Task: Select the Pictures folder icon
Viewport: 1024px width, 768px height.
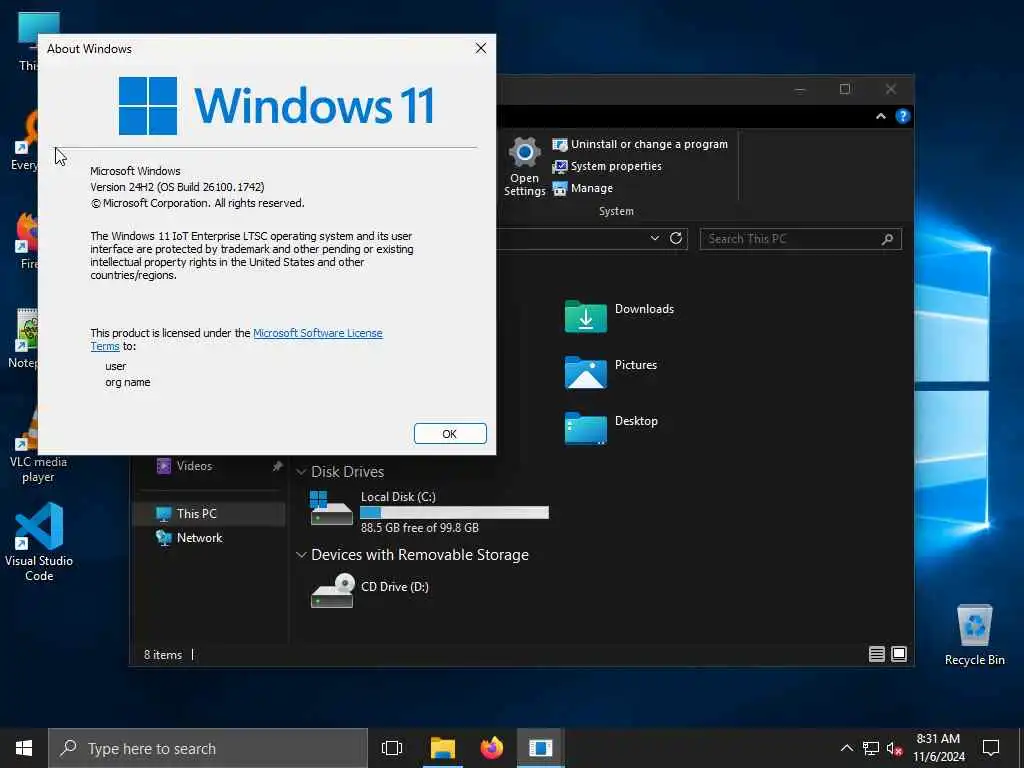Action: [585, 373]
